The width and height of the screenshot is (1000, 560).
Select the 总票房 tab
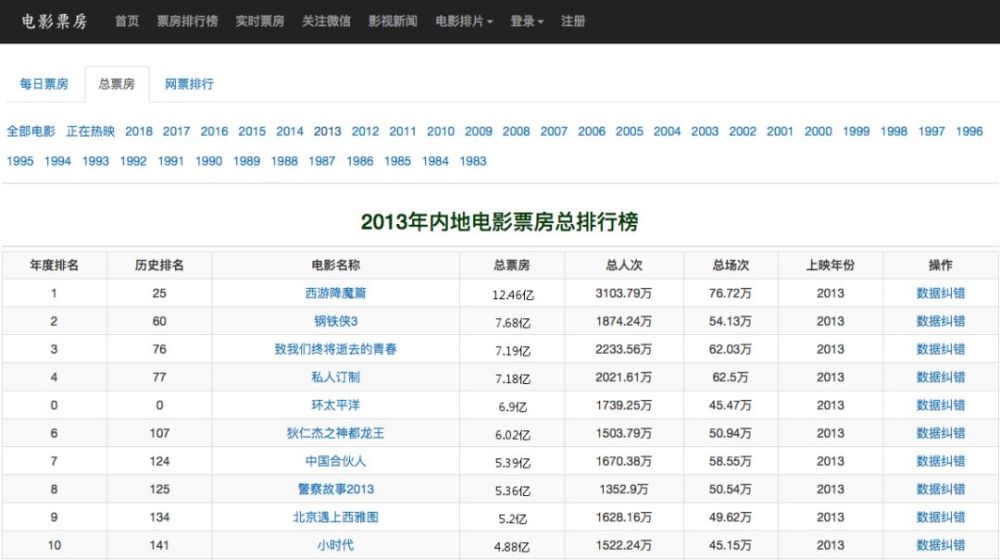click(117, 84)
